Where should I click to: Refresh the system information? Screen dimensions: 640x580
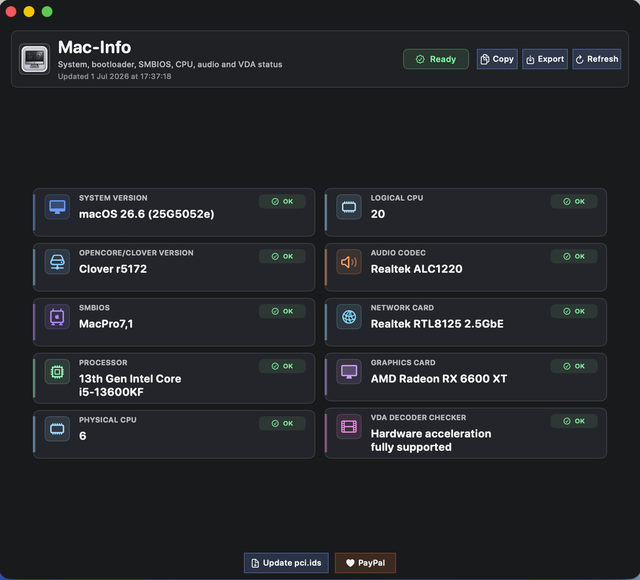pyautogui.click(x=597, y=59)
